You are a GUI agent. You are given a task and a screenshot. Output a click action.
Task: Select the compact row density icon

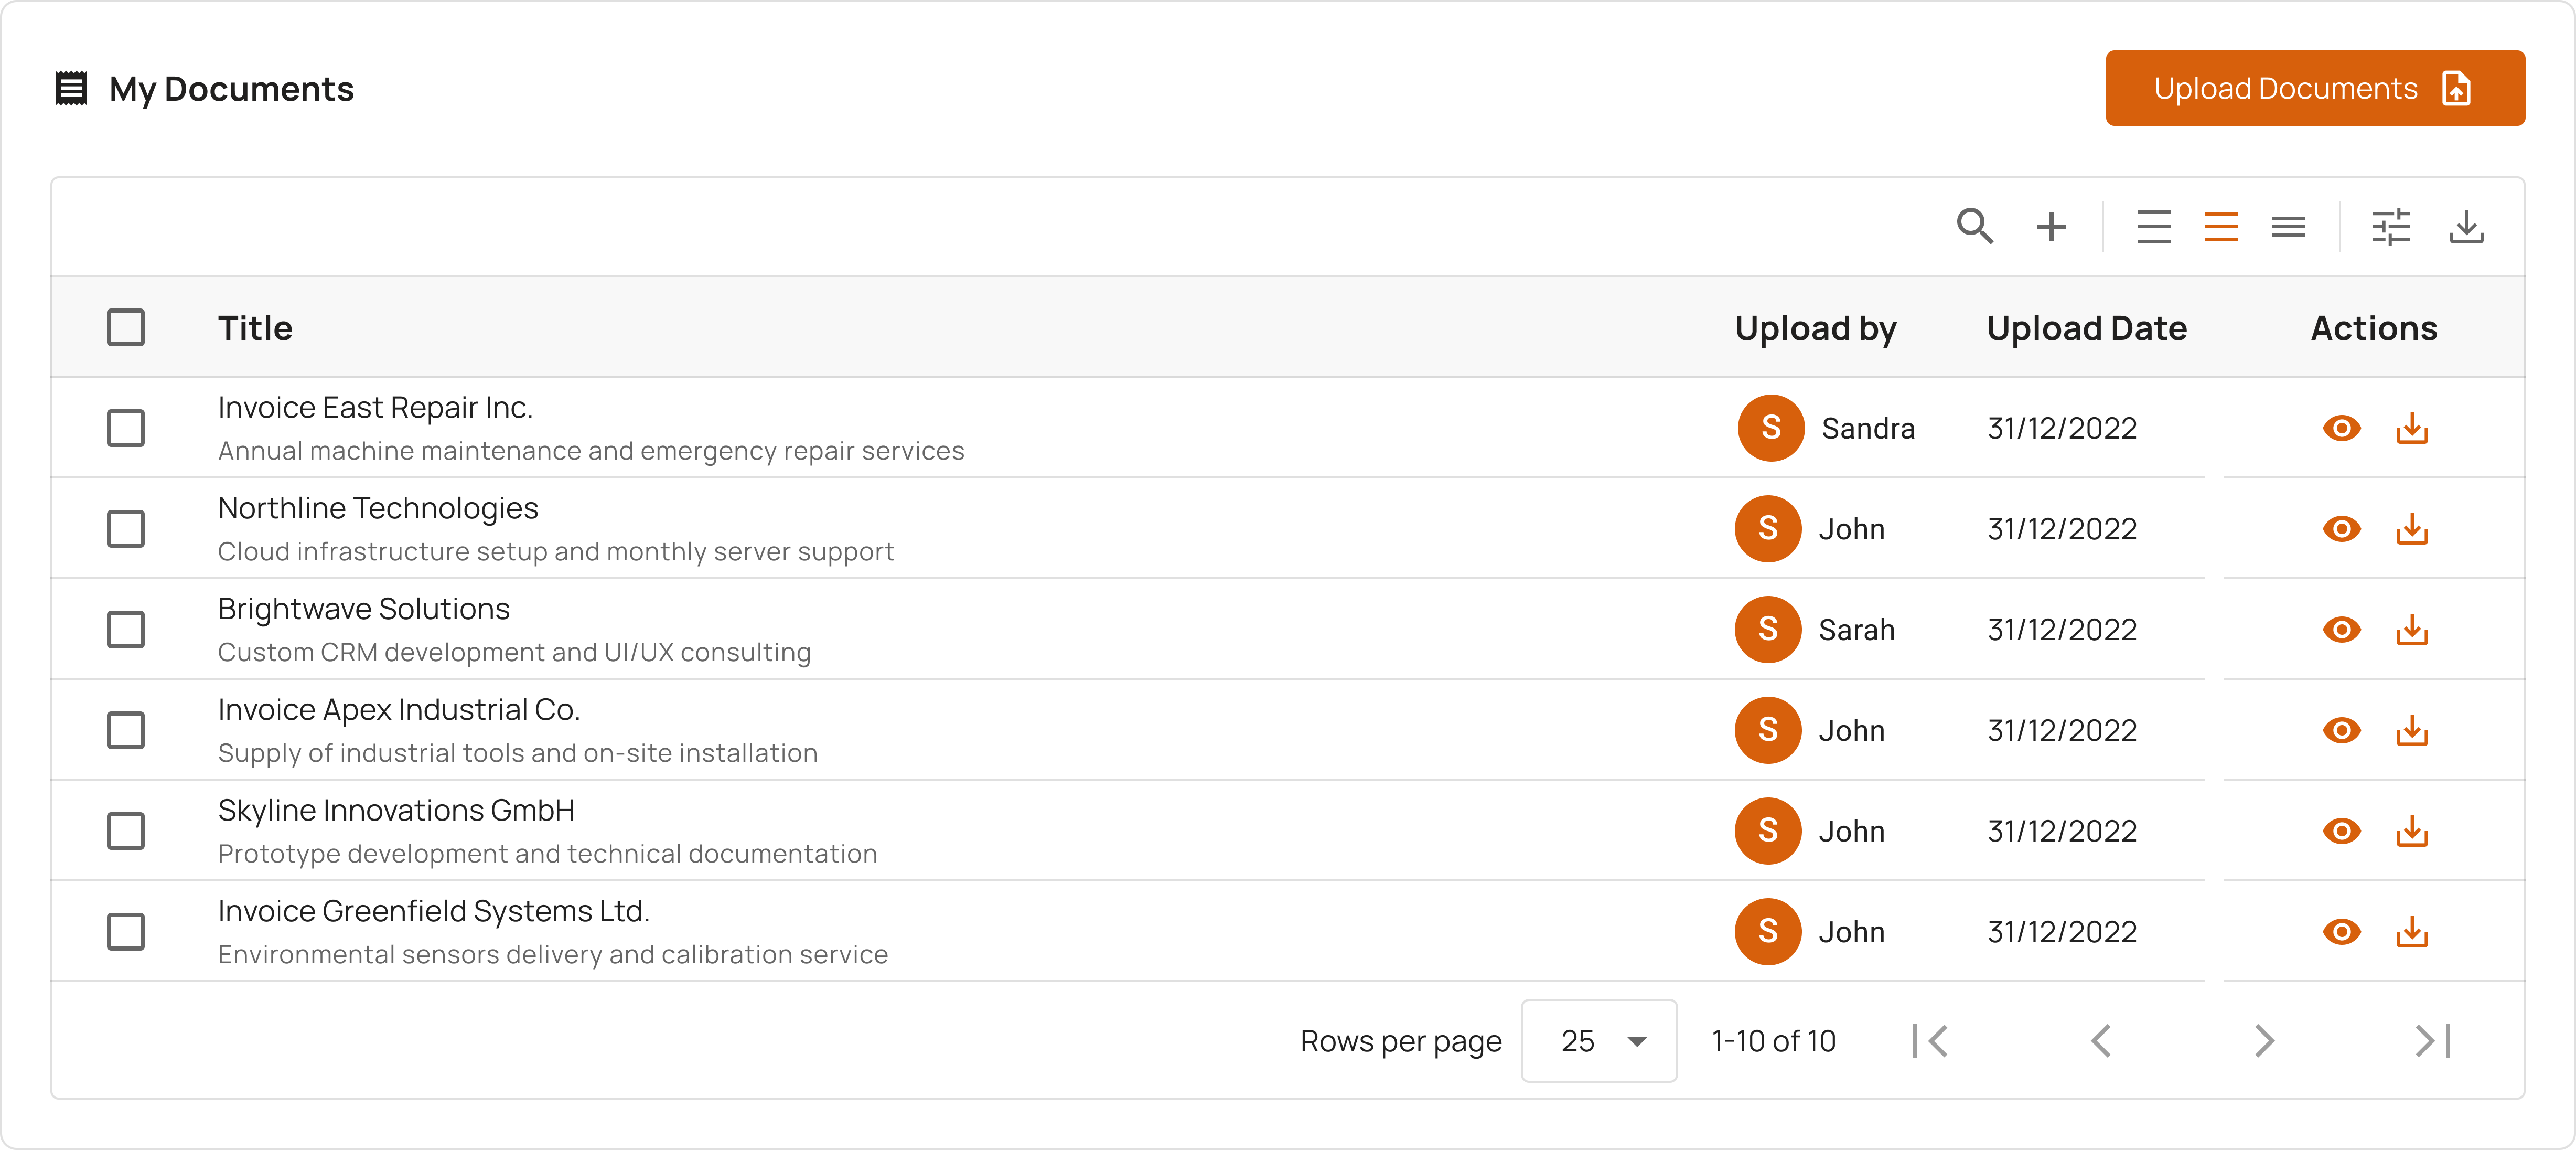tap(2288, 227)
